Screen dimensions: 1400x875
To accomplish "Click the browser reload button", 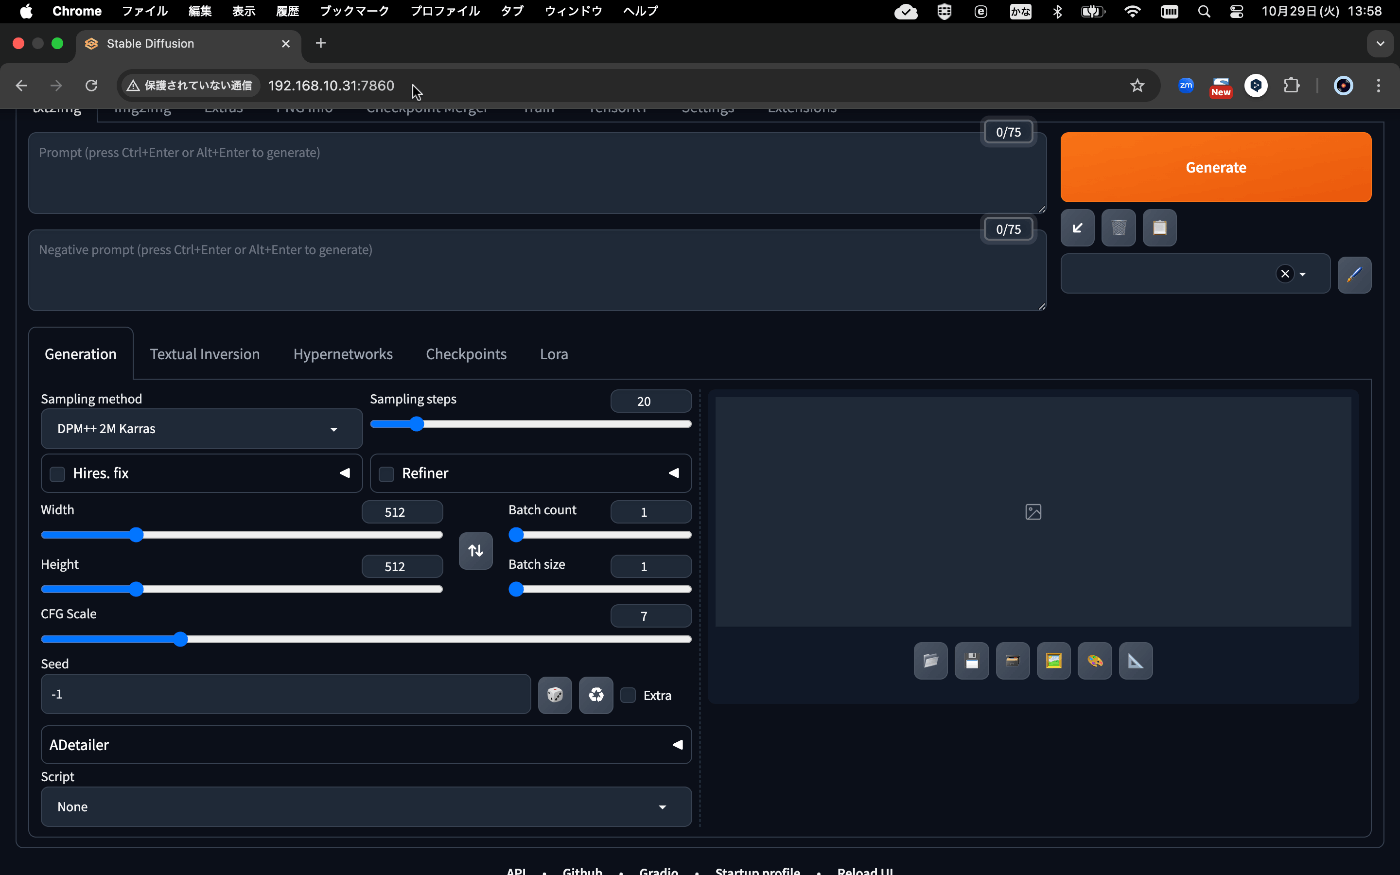I will (91, 86).
